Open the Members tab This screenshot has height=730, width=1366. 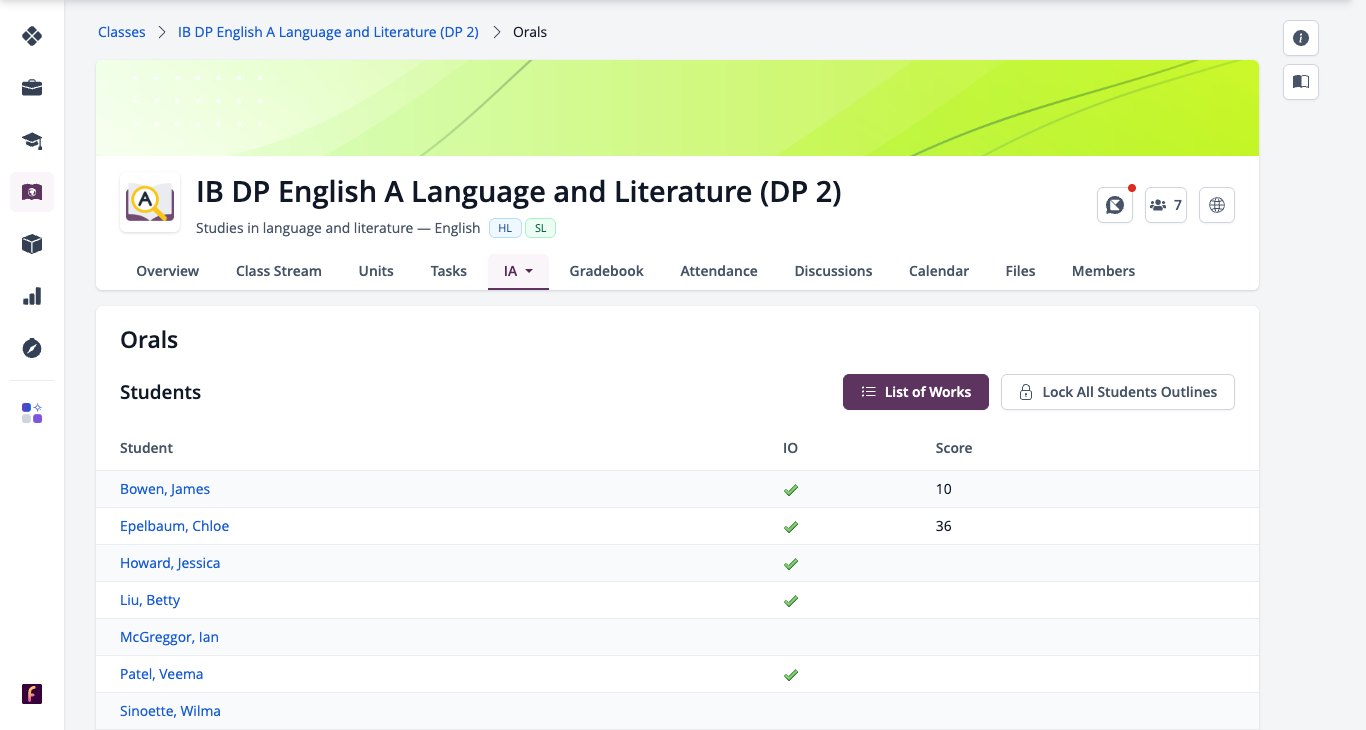[1103, 271]
